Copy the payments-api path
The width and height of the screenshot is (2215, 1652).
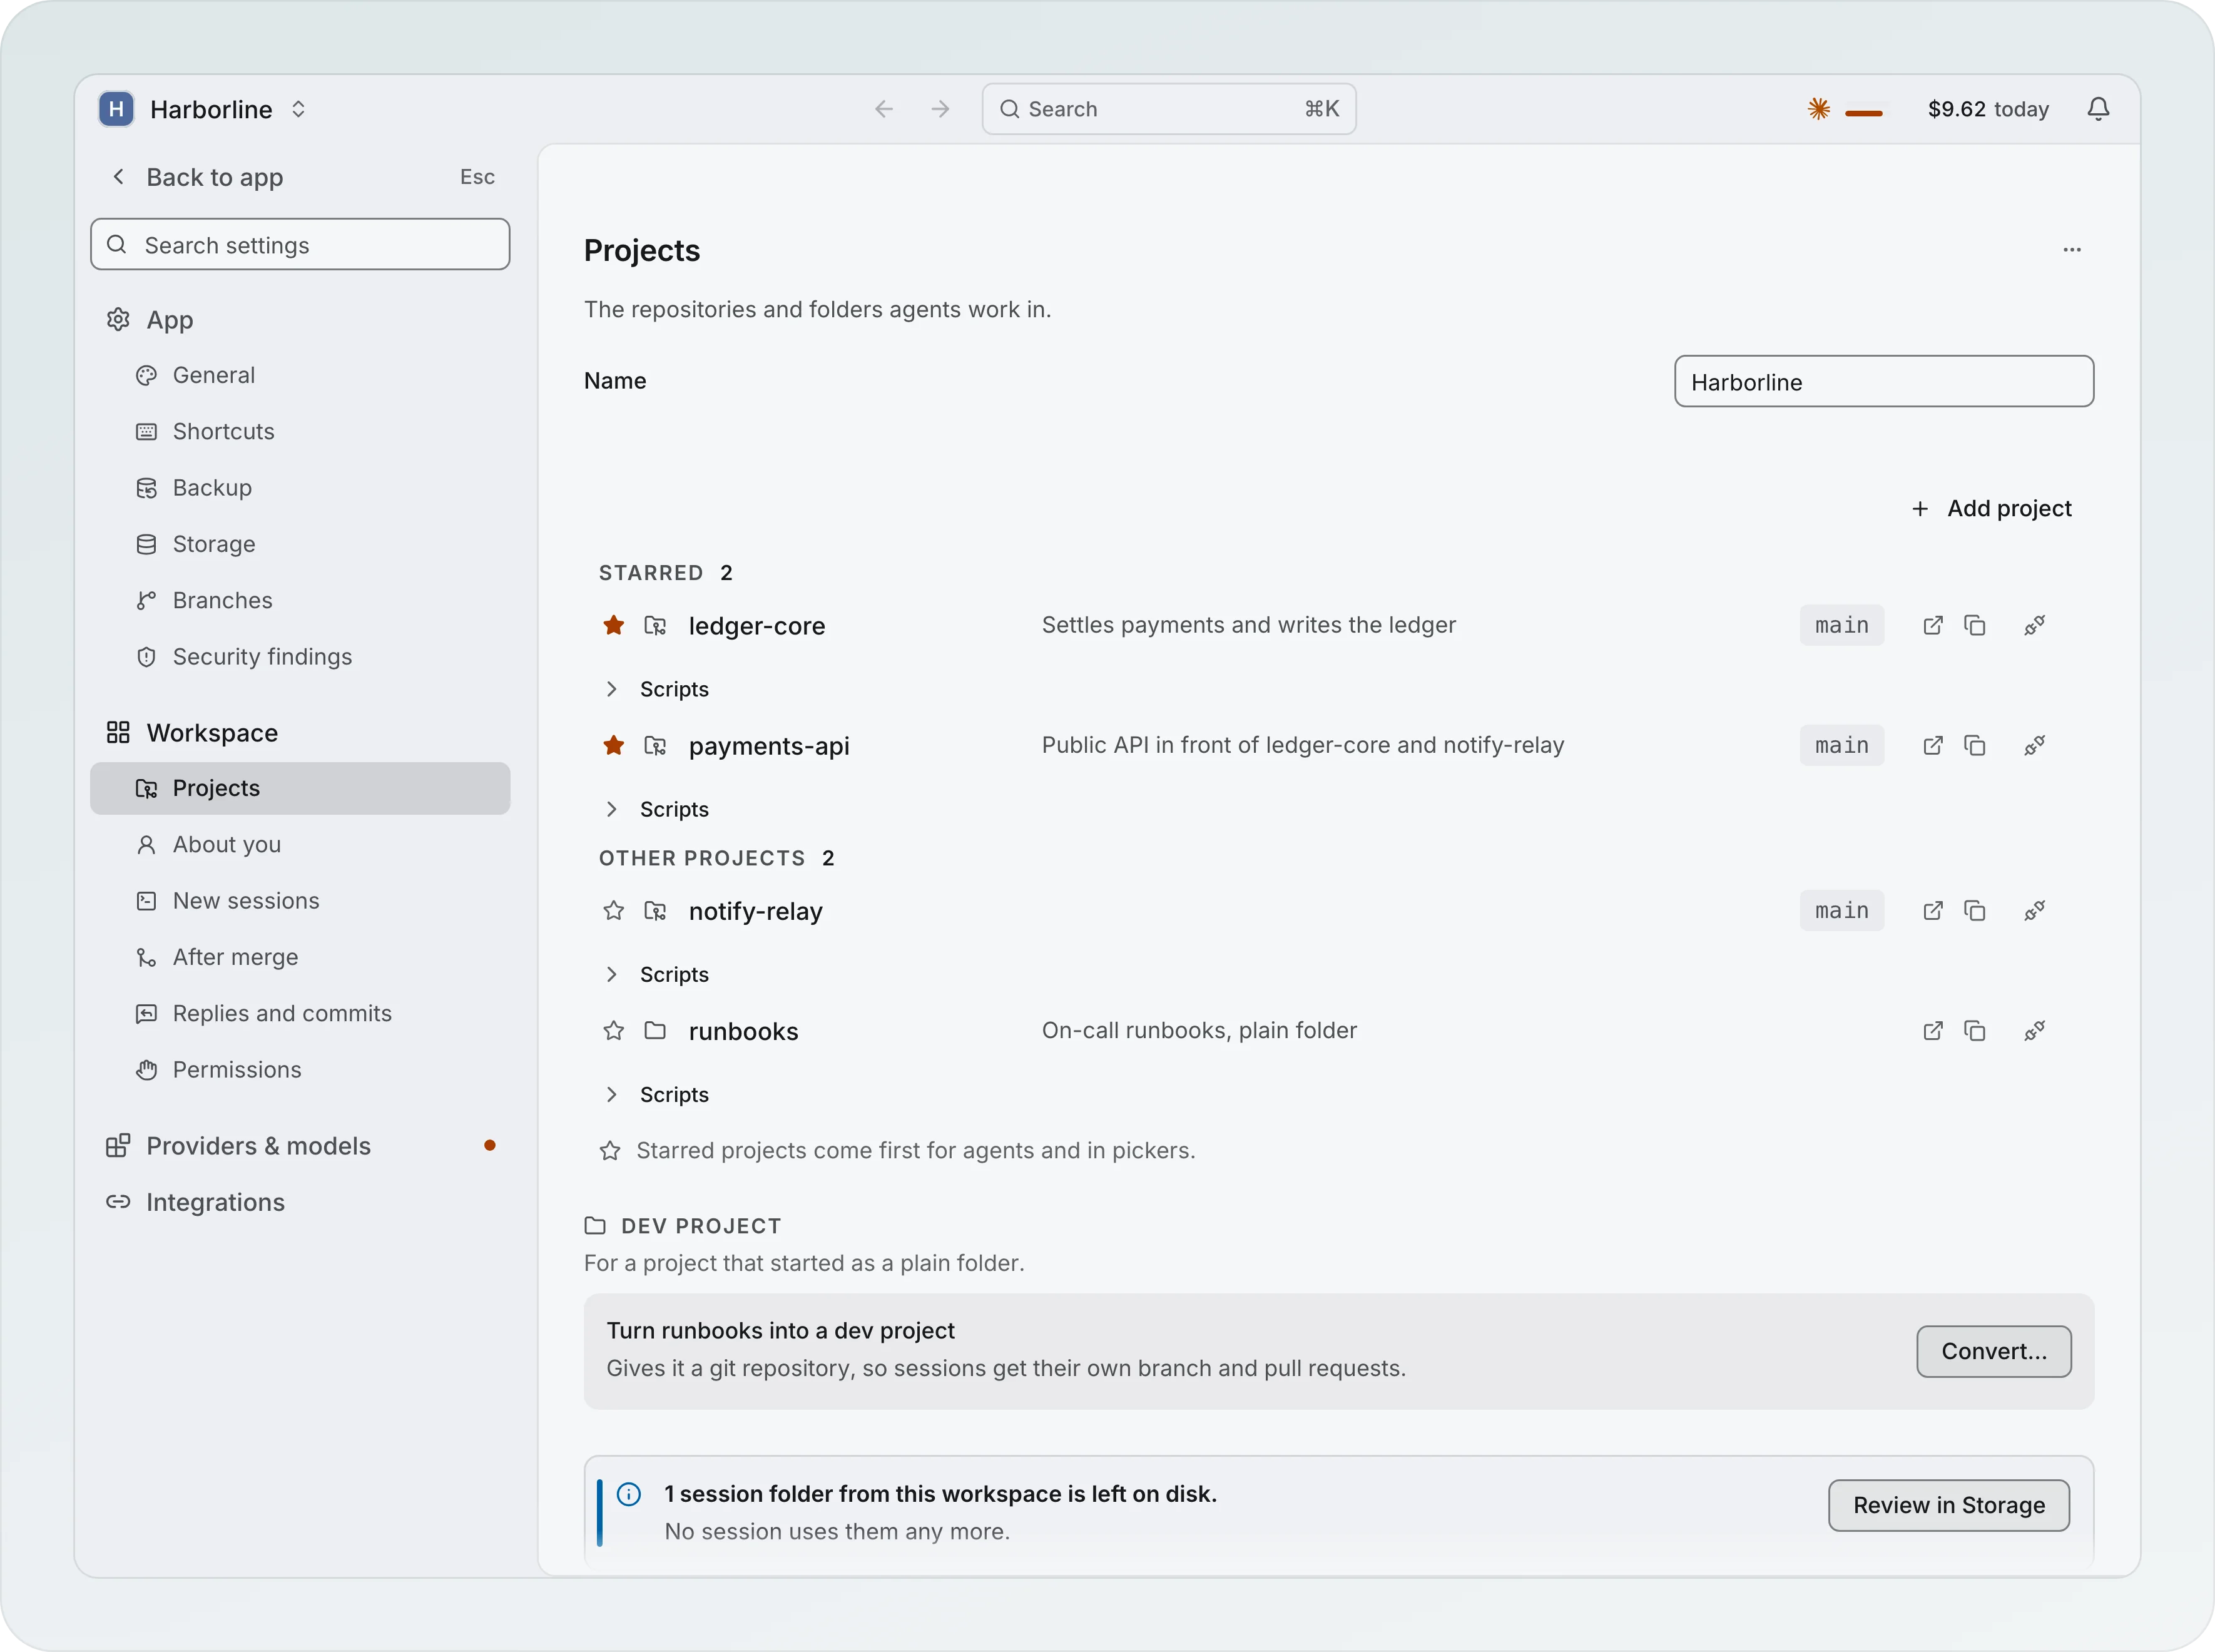tap(1974, 746)
